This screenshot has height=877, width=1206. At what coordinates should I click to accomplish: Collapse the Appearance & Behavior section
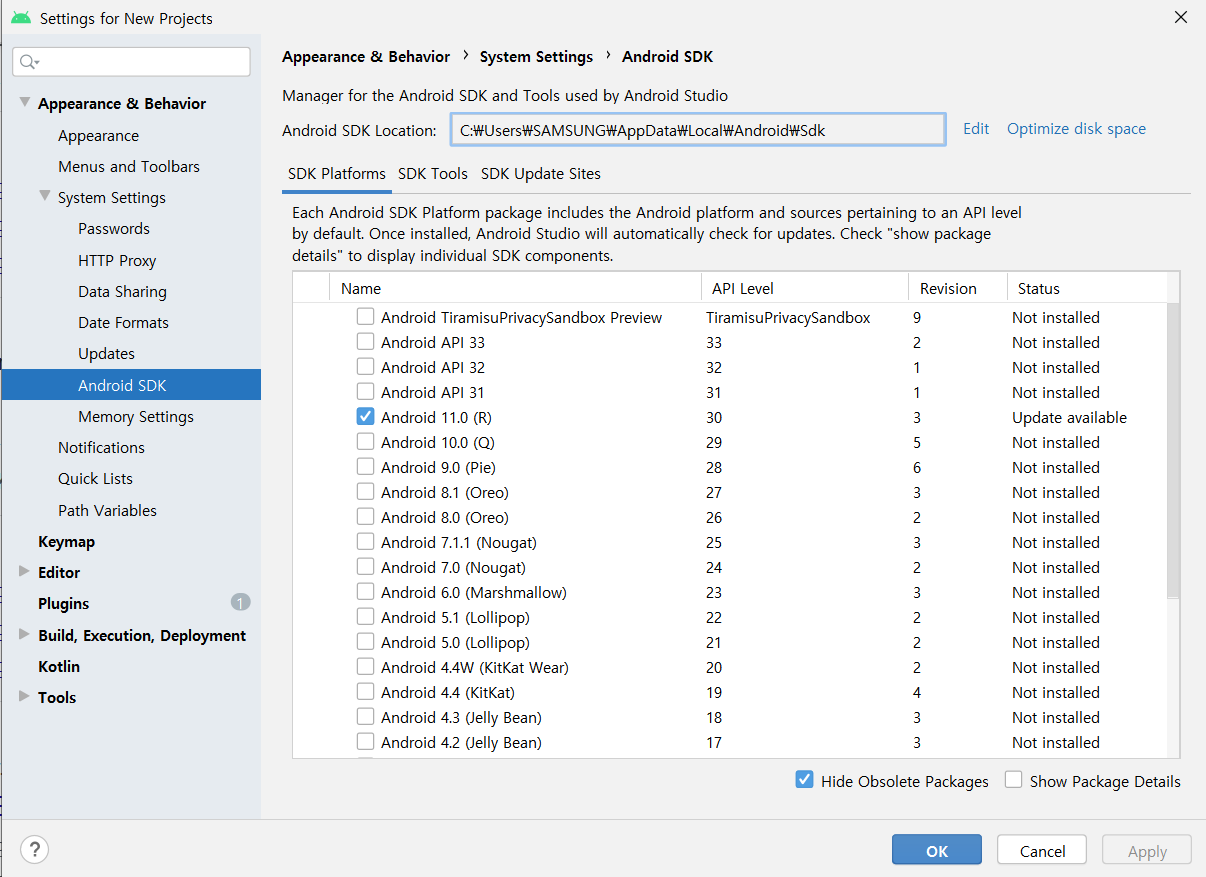click(25, 103)
